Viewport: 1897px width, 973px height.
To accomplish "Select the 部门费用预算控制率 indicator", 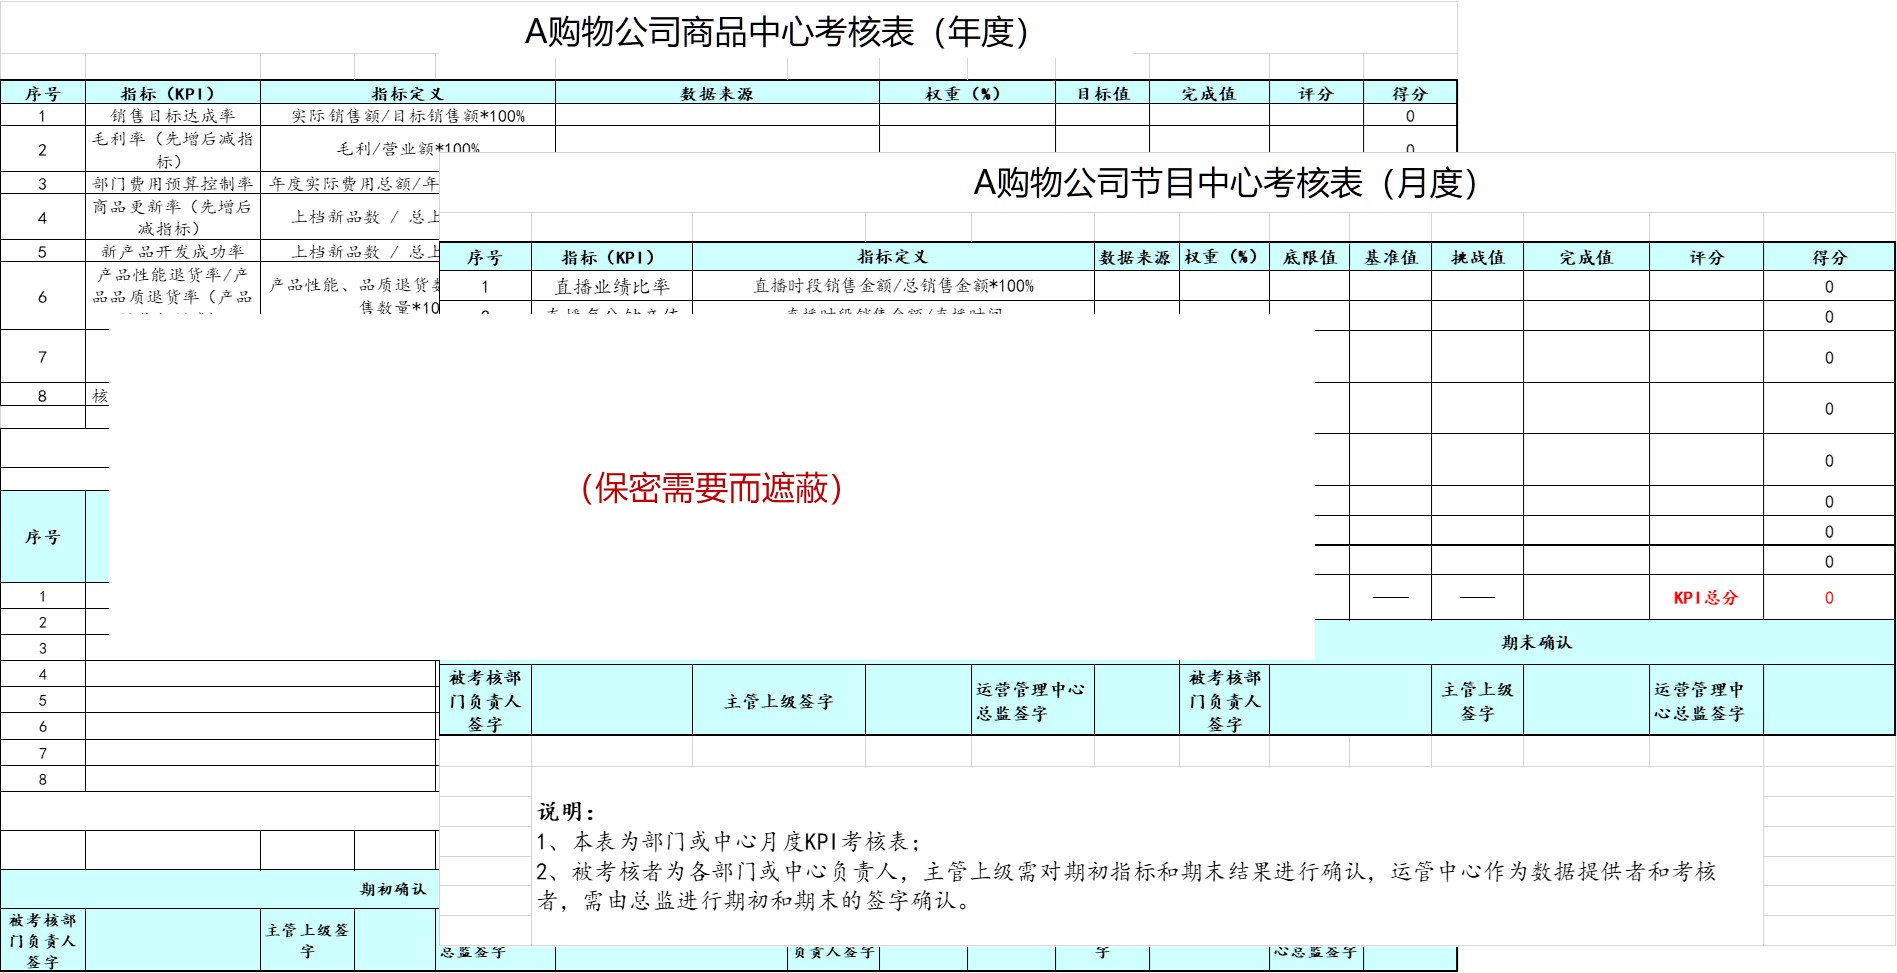I will (x=174, y=185).
